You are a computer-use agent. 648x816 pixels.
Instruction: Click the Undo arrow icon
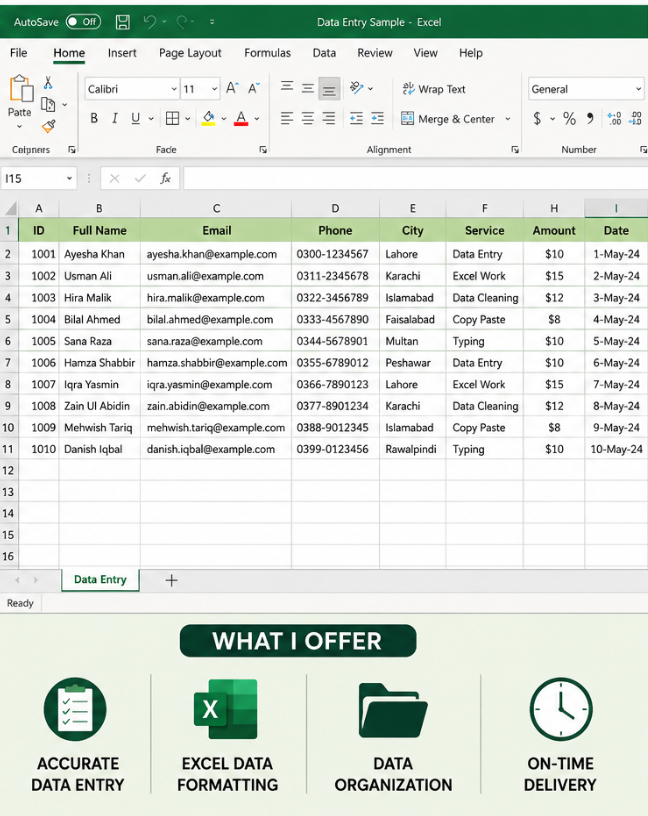coord(150,21)
